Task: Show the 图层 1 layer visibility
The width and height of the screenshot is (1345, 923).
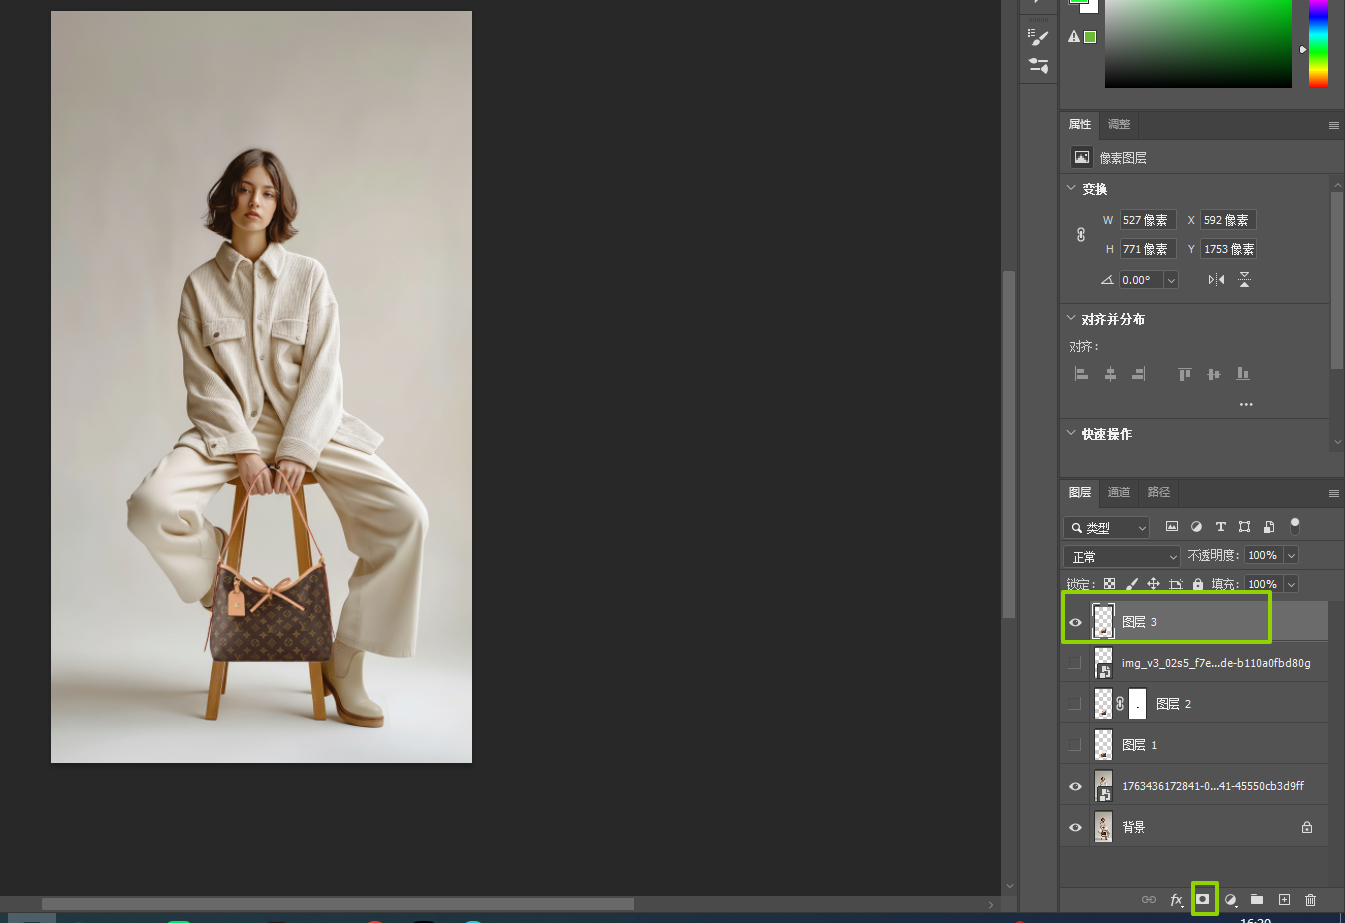Action: coord(1075,745)
